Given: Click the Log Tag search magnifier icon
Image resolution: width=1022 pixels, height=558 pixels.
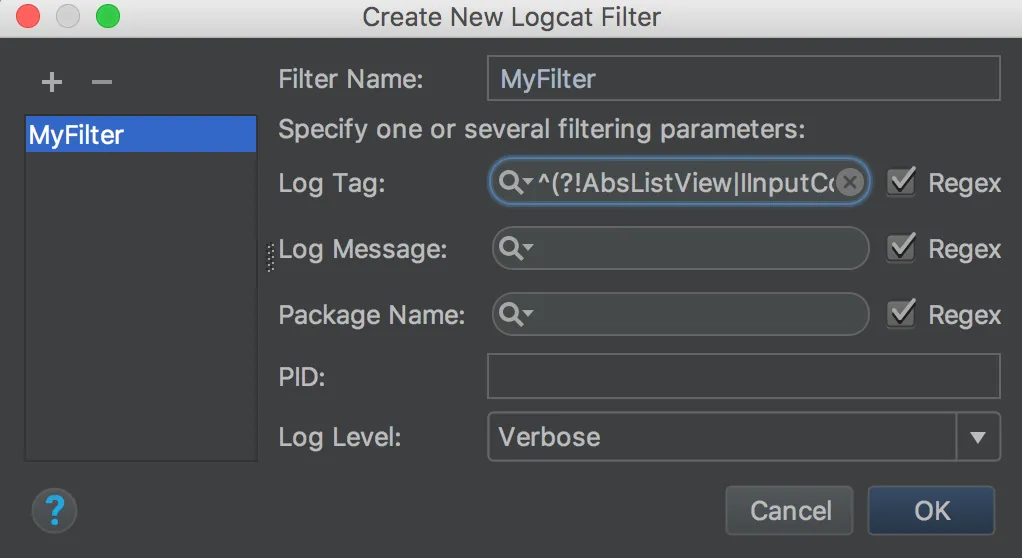Looking at the screenshot, I should (514, 182).
